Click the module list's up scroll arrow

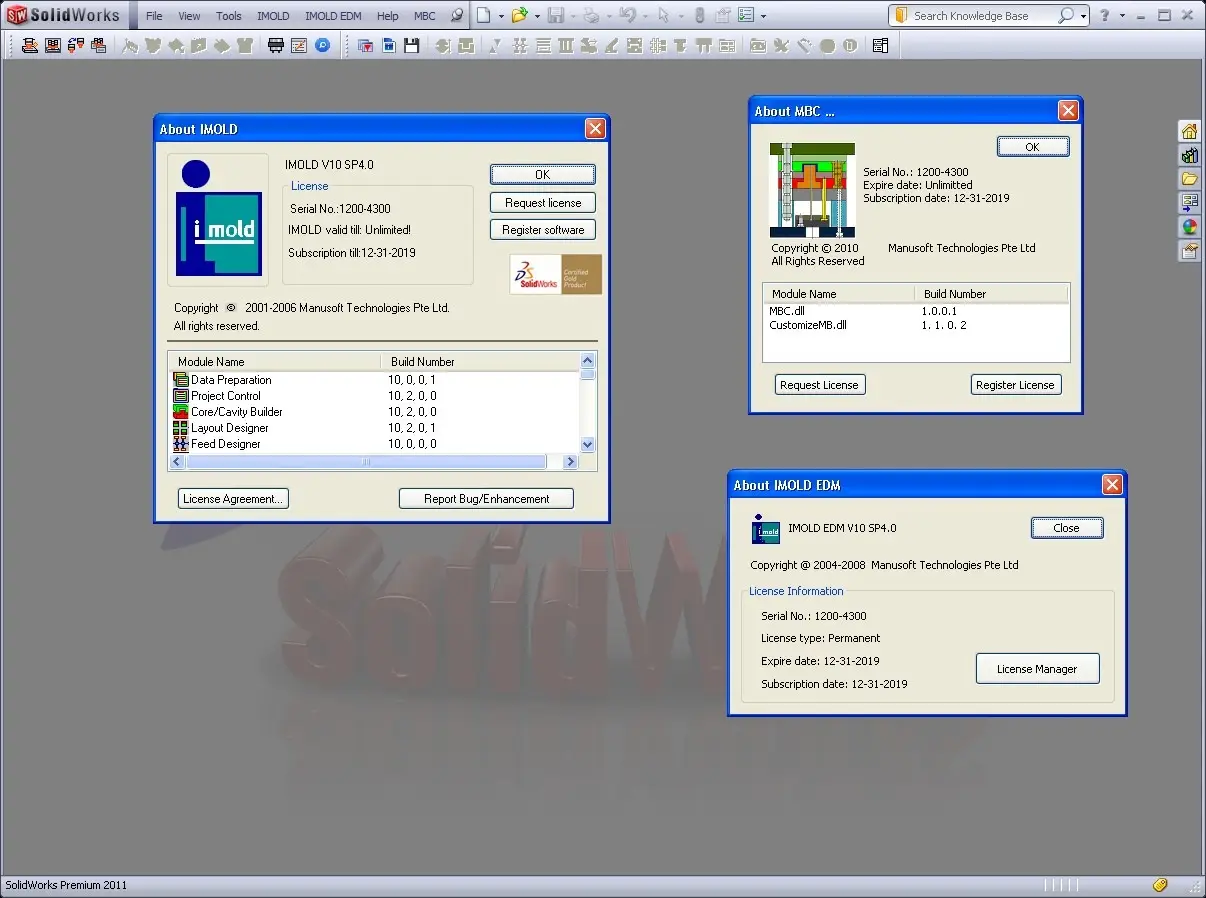pos(588,361)
